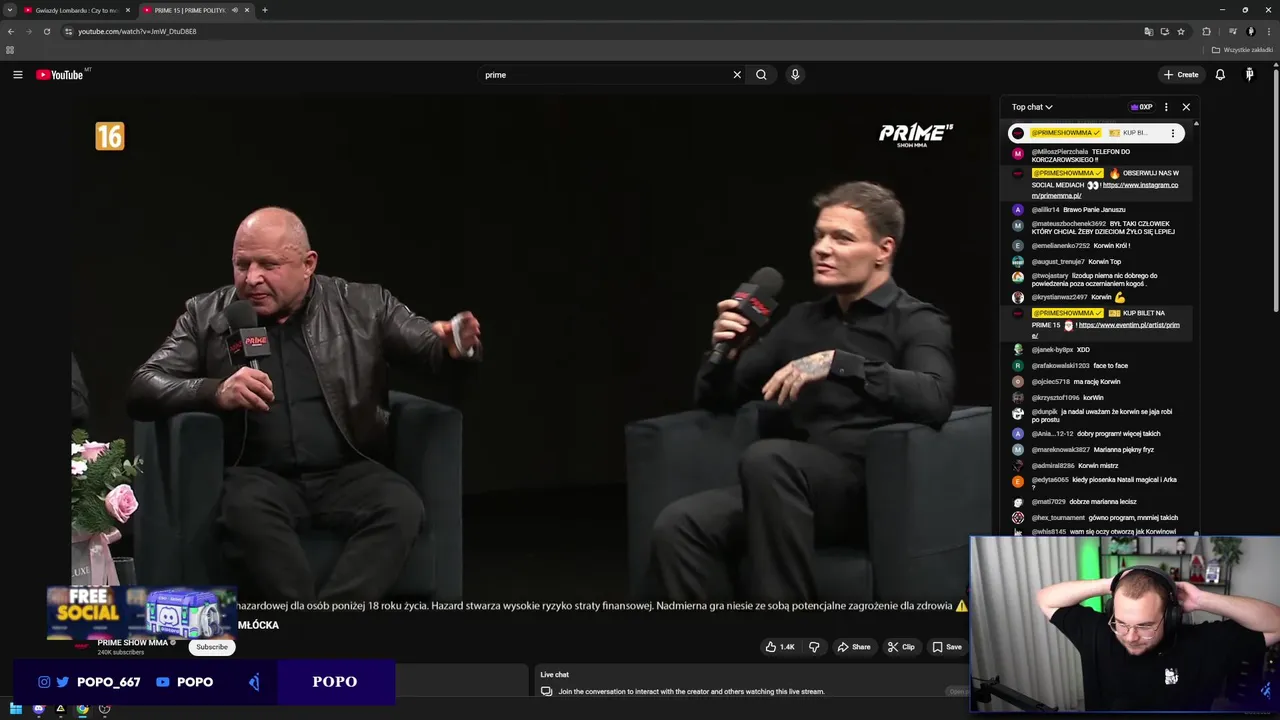The width and height of the screenshot is (1280, 720).
Task: Open pinned message options menu
Action: [1173, 133]
